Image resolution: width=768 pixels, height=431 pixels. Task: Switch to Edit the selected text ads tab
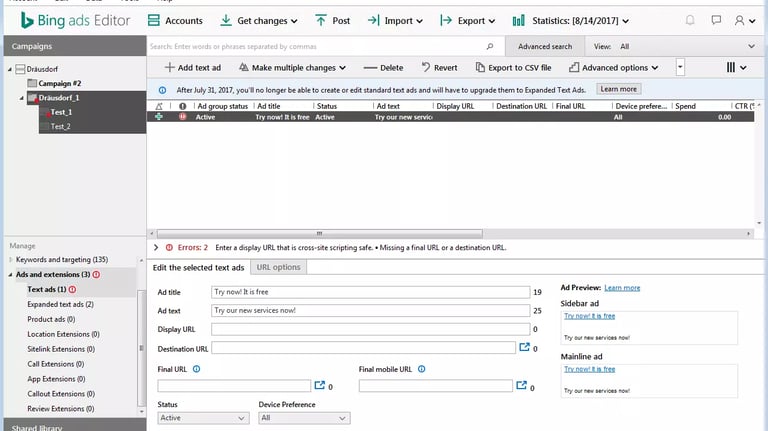click(198, 267)
